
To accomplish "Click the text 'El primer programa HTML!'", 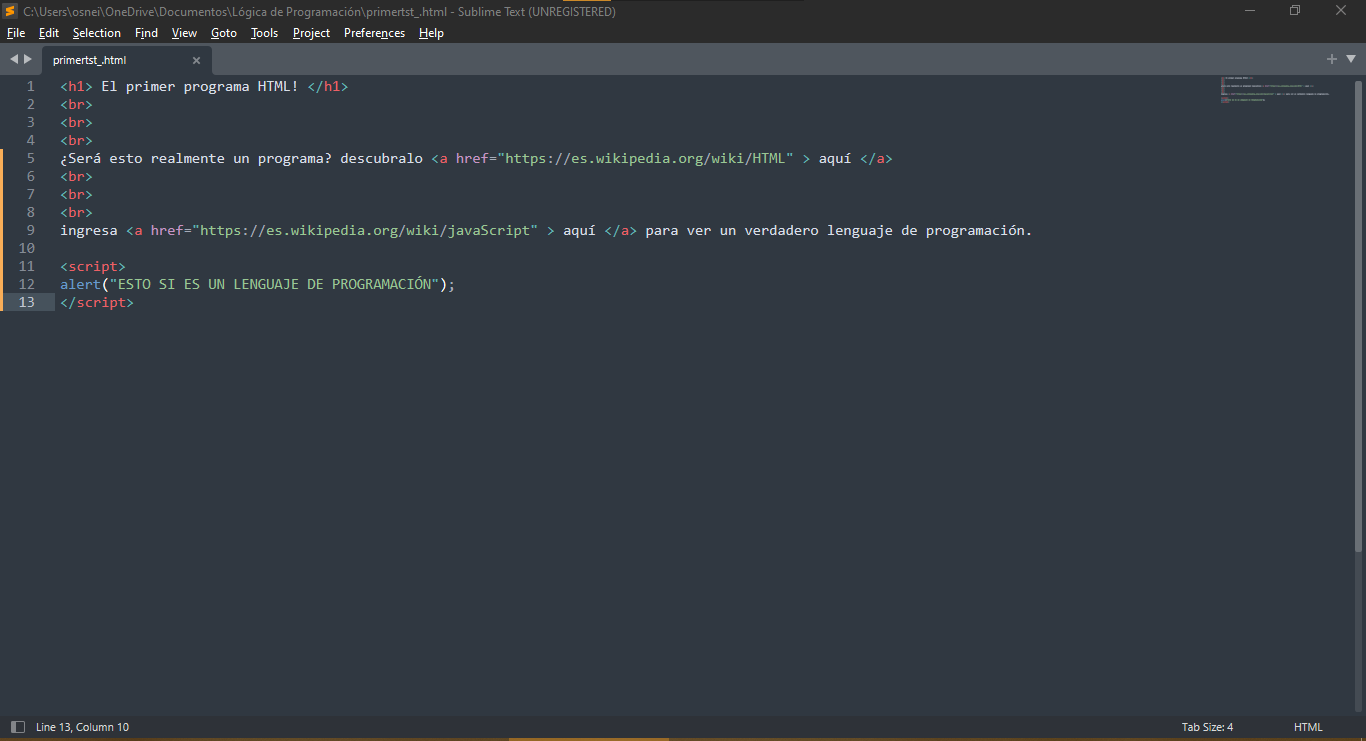I will pos(200,86).
